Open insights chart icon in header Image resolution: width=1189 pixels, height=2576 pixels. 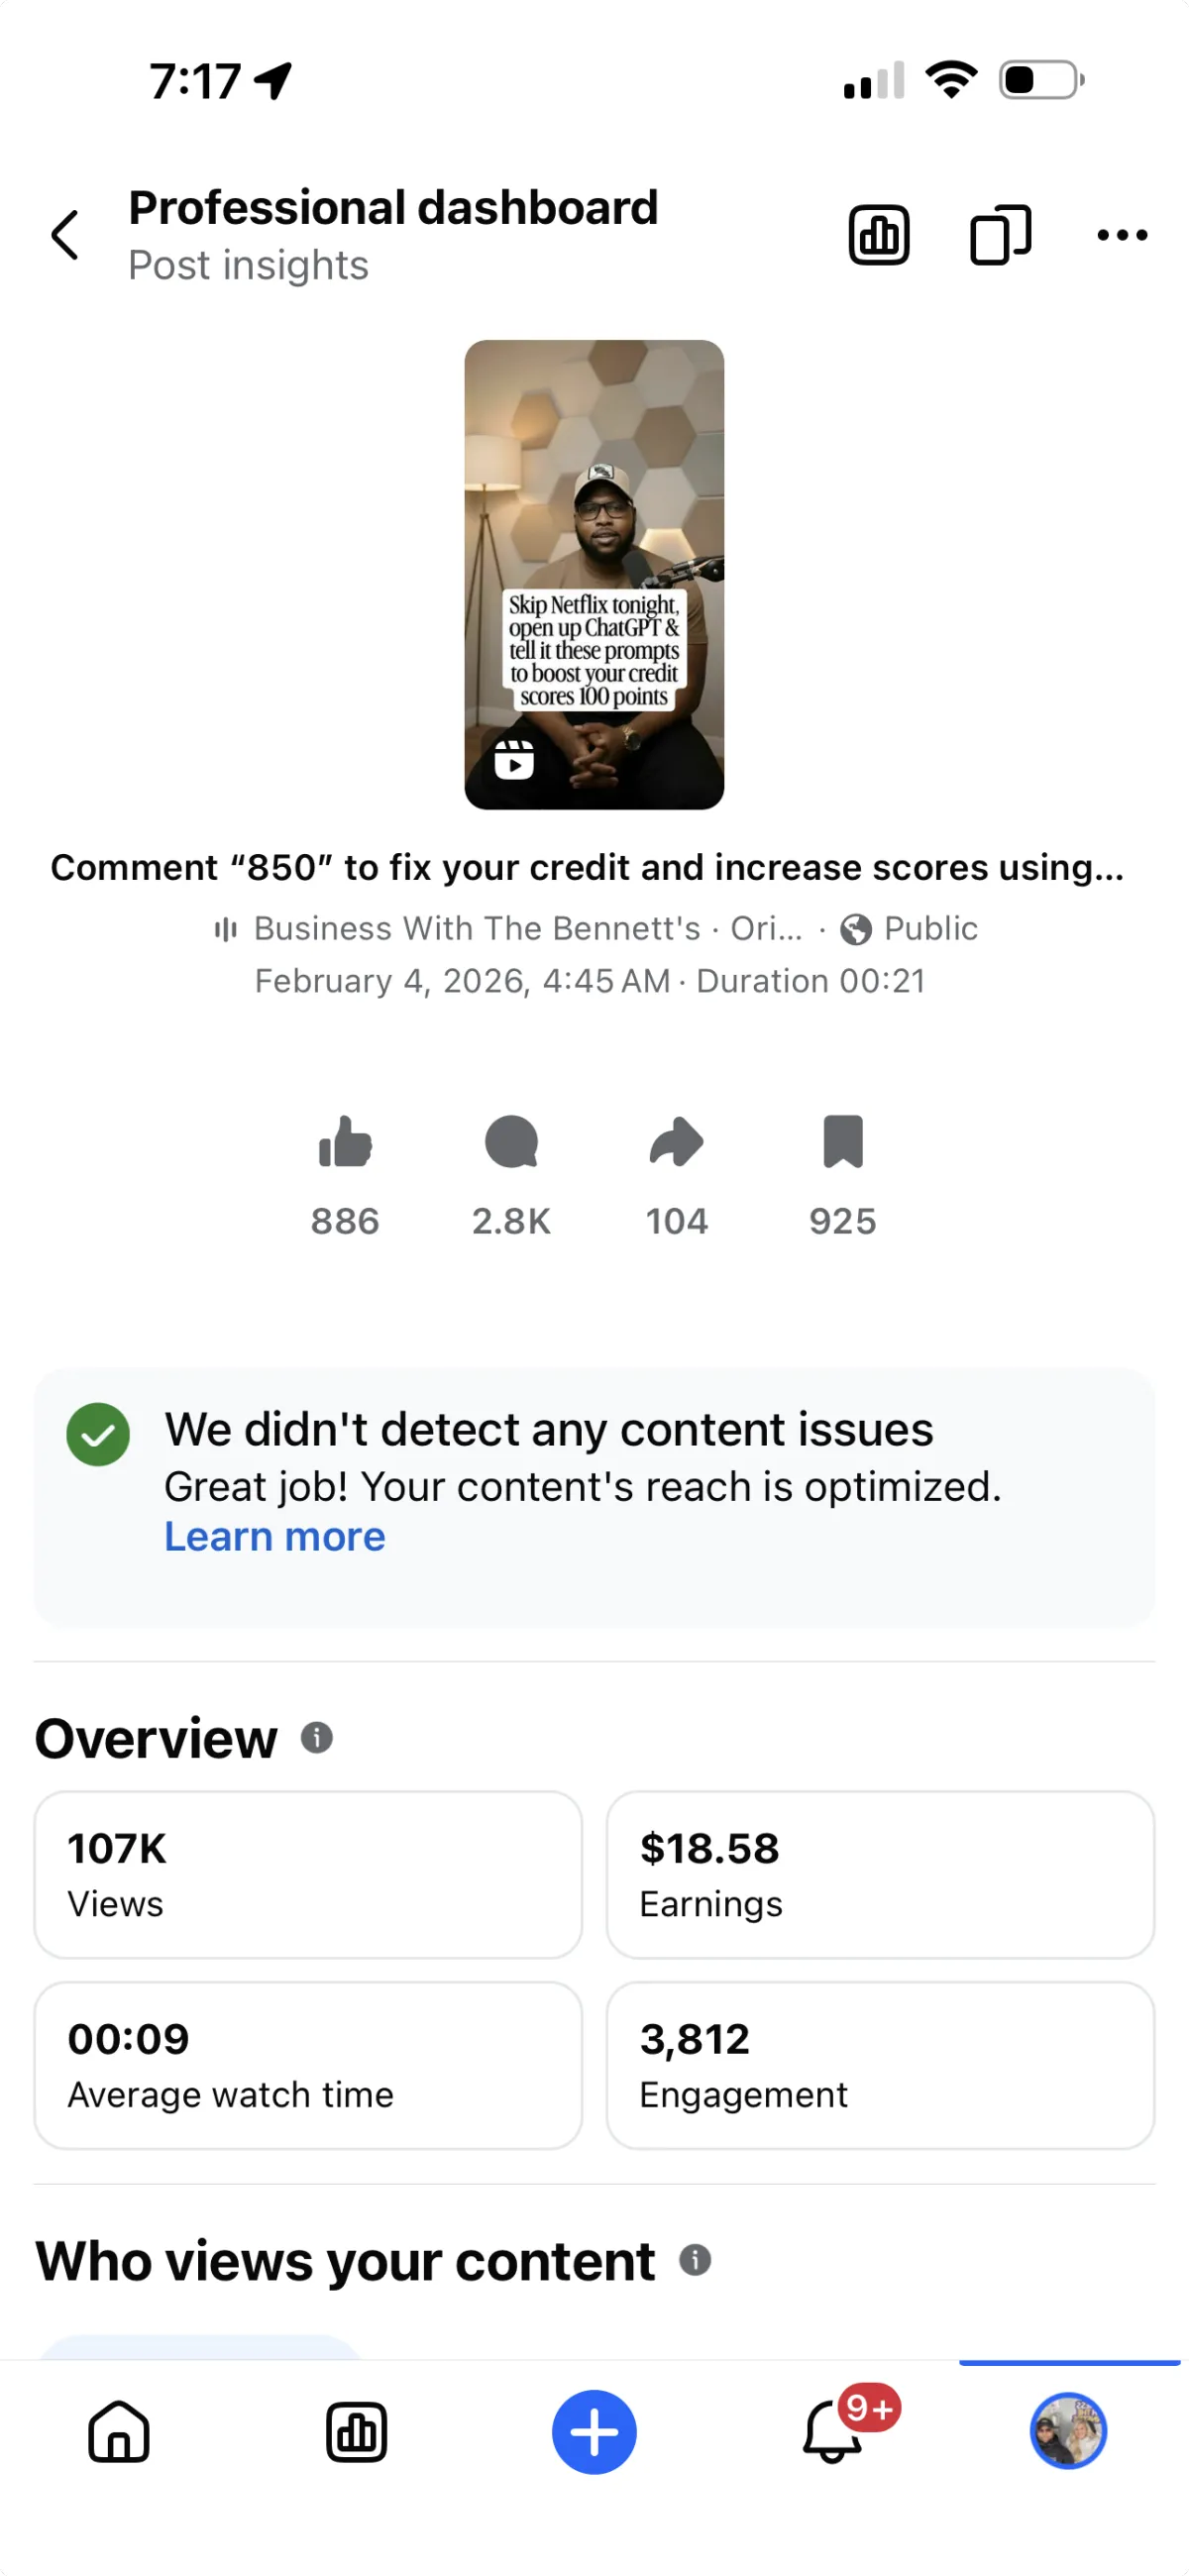[878, 236]
